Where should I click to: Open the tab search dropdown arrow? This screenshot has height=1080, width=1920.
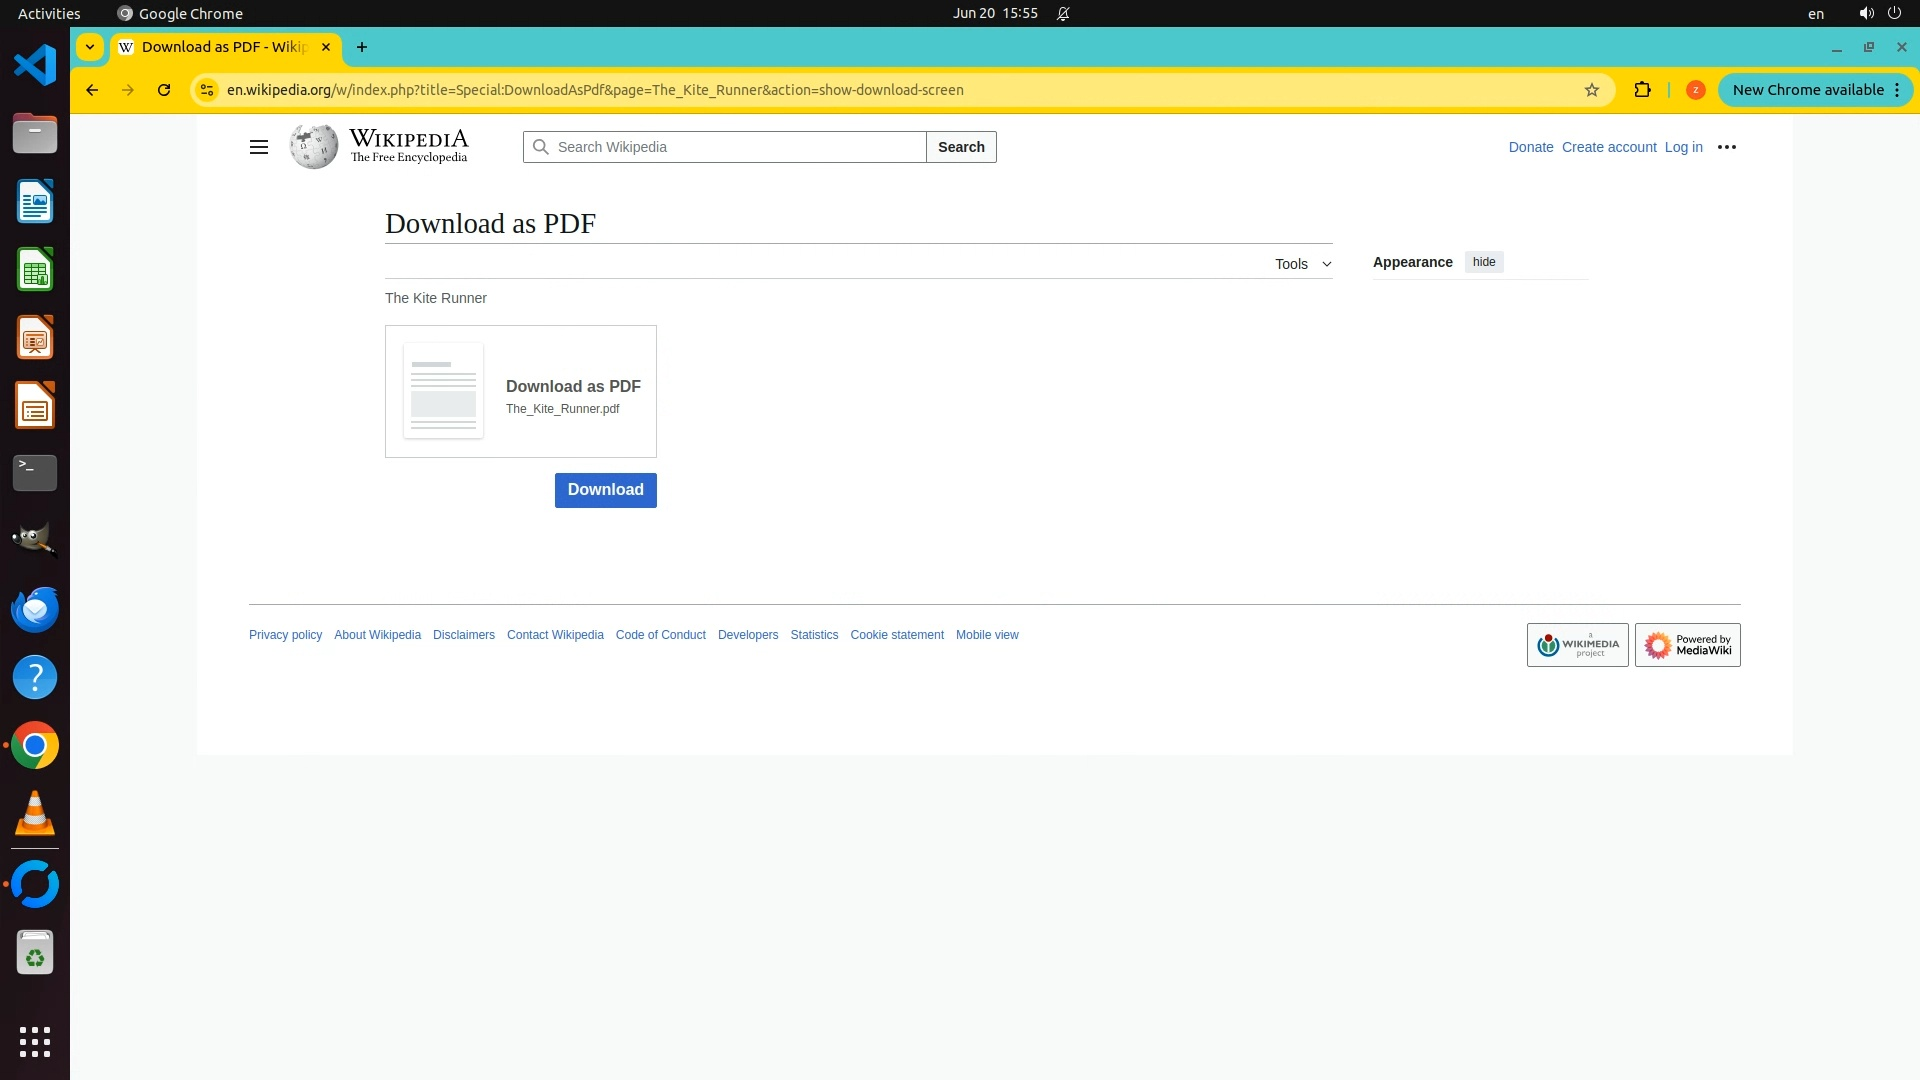[90, 47]
